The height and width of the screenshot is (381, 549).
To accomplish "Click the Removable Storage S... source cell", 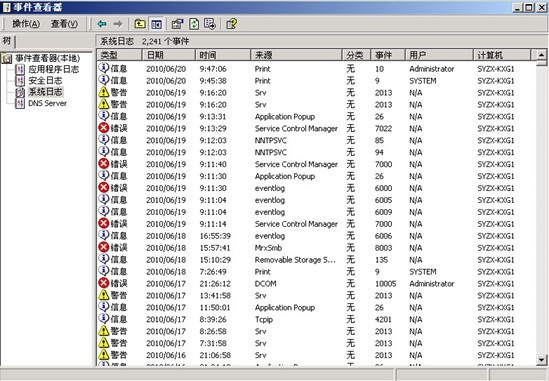I will pyautogui.click(x=295, y=260).
